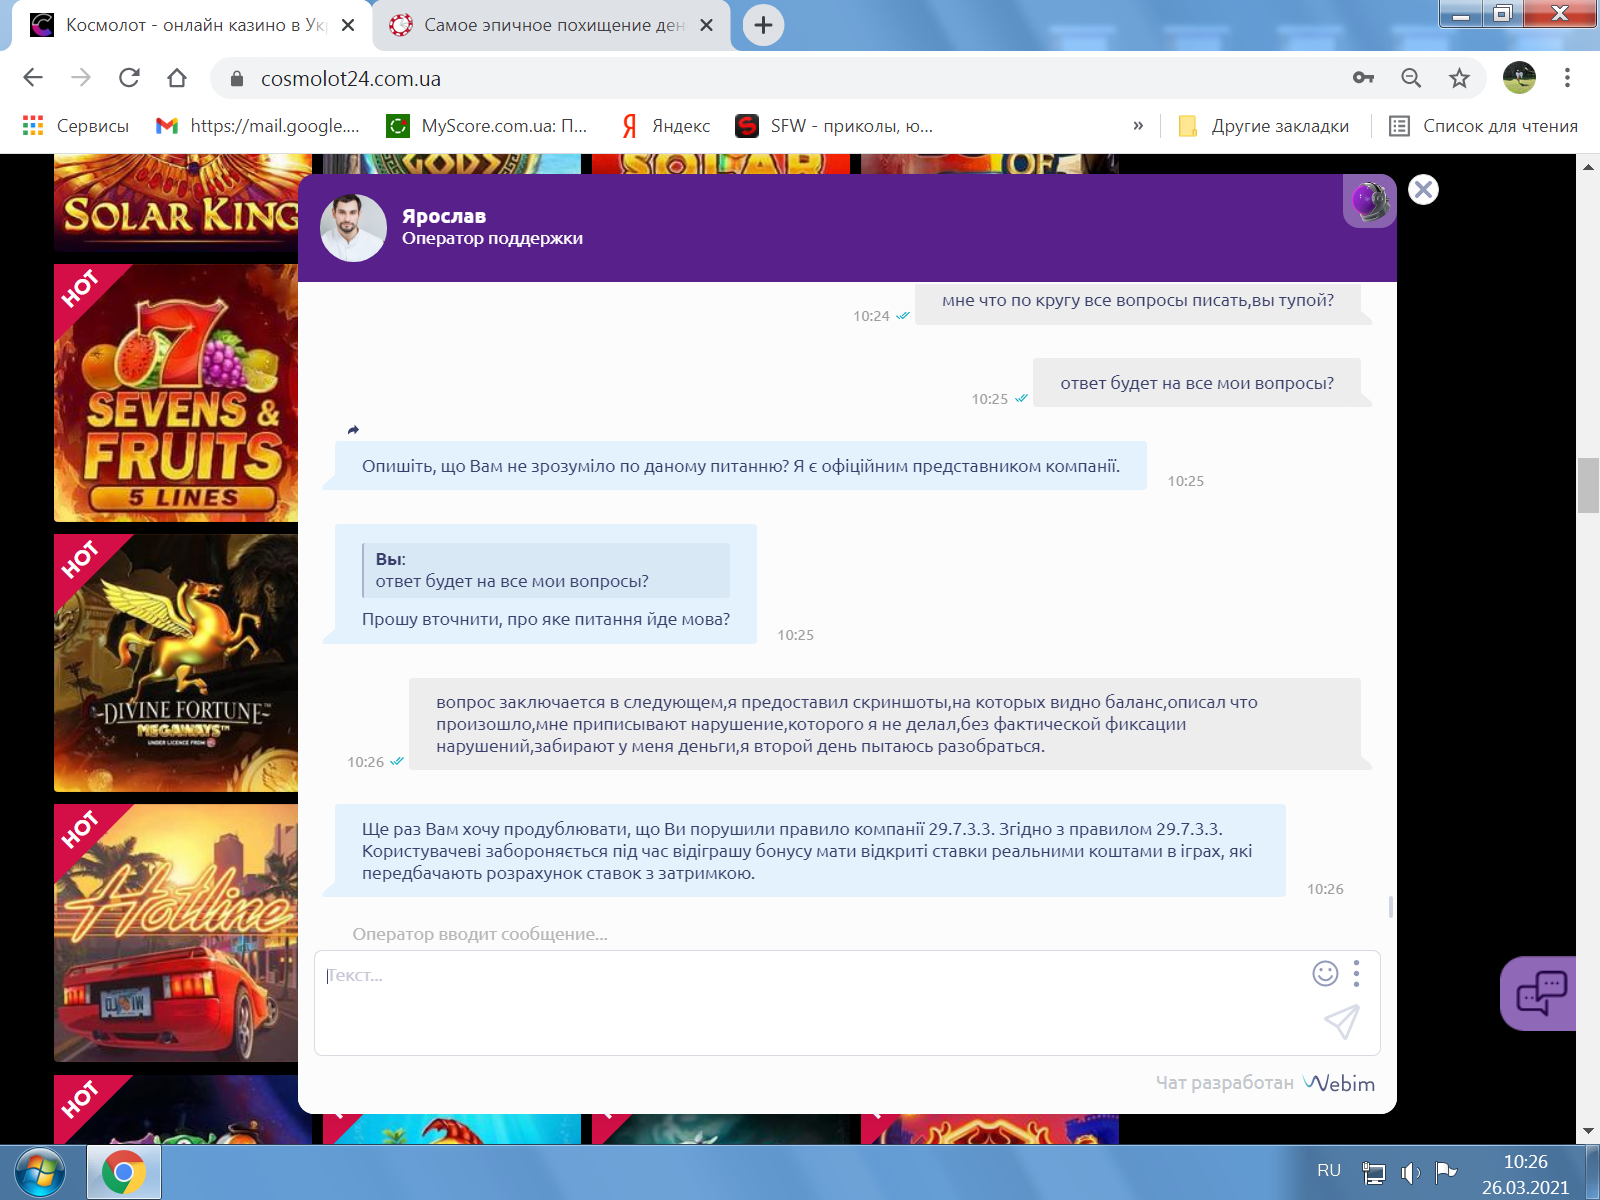Open the Sevens & Fruits 5 Lines game
The image size is (1600, 1200).
(x=176, y=393)
